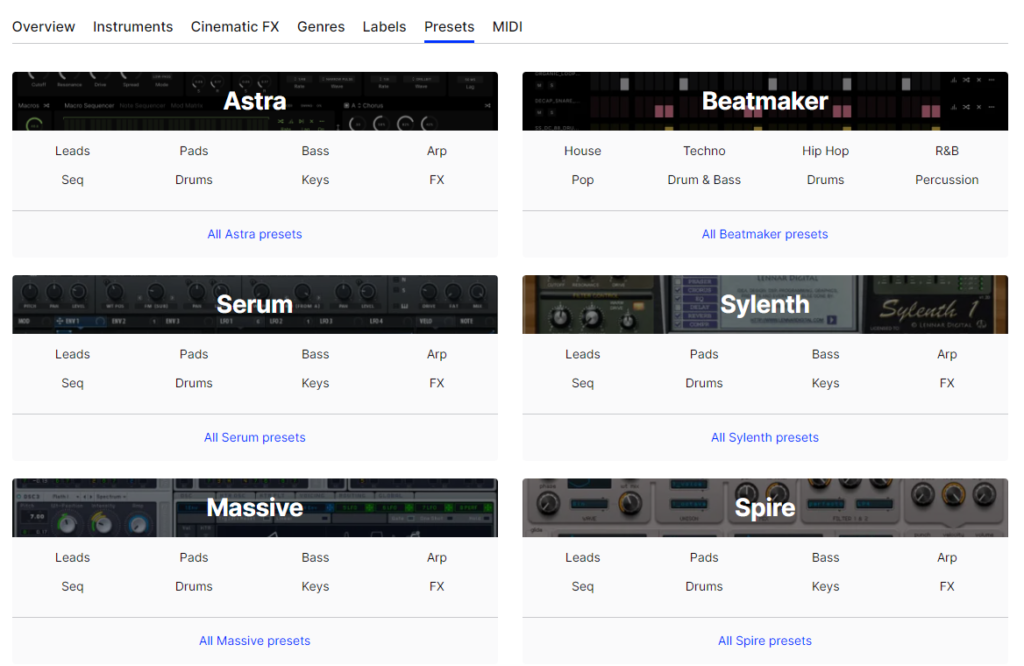Switch to the Labels tab

point(384,26)
